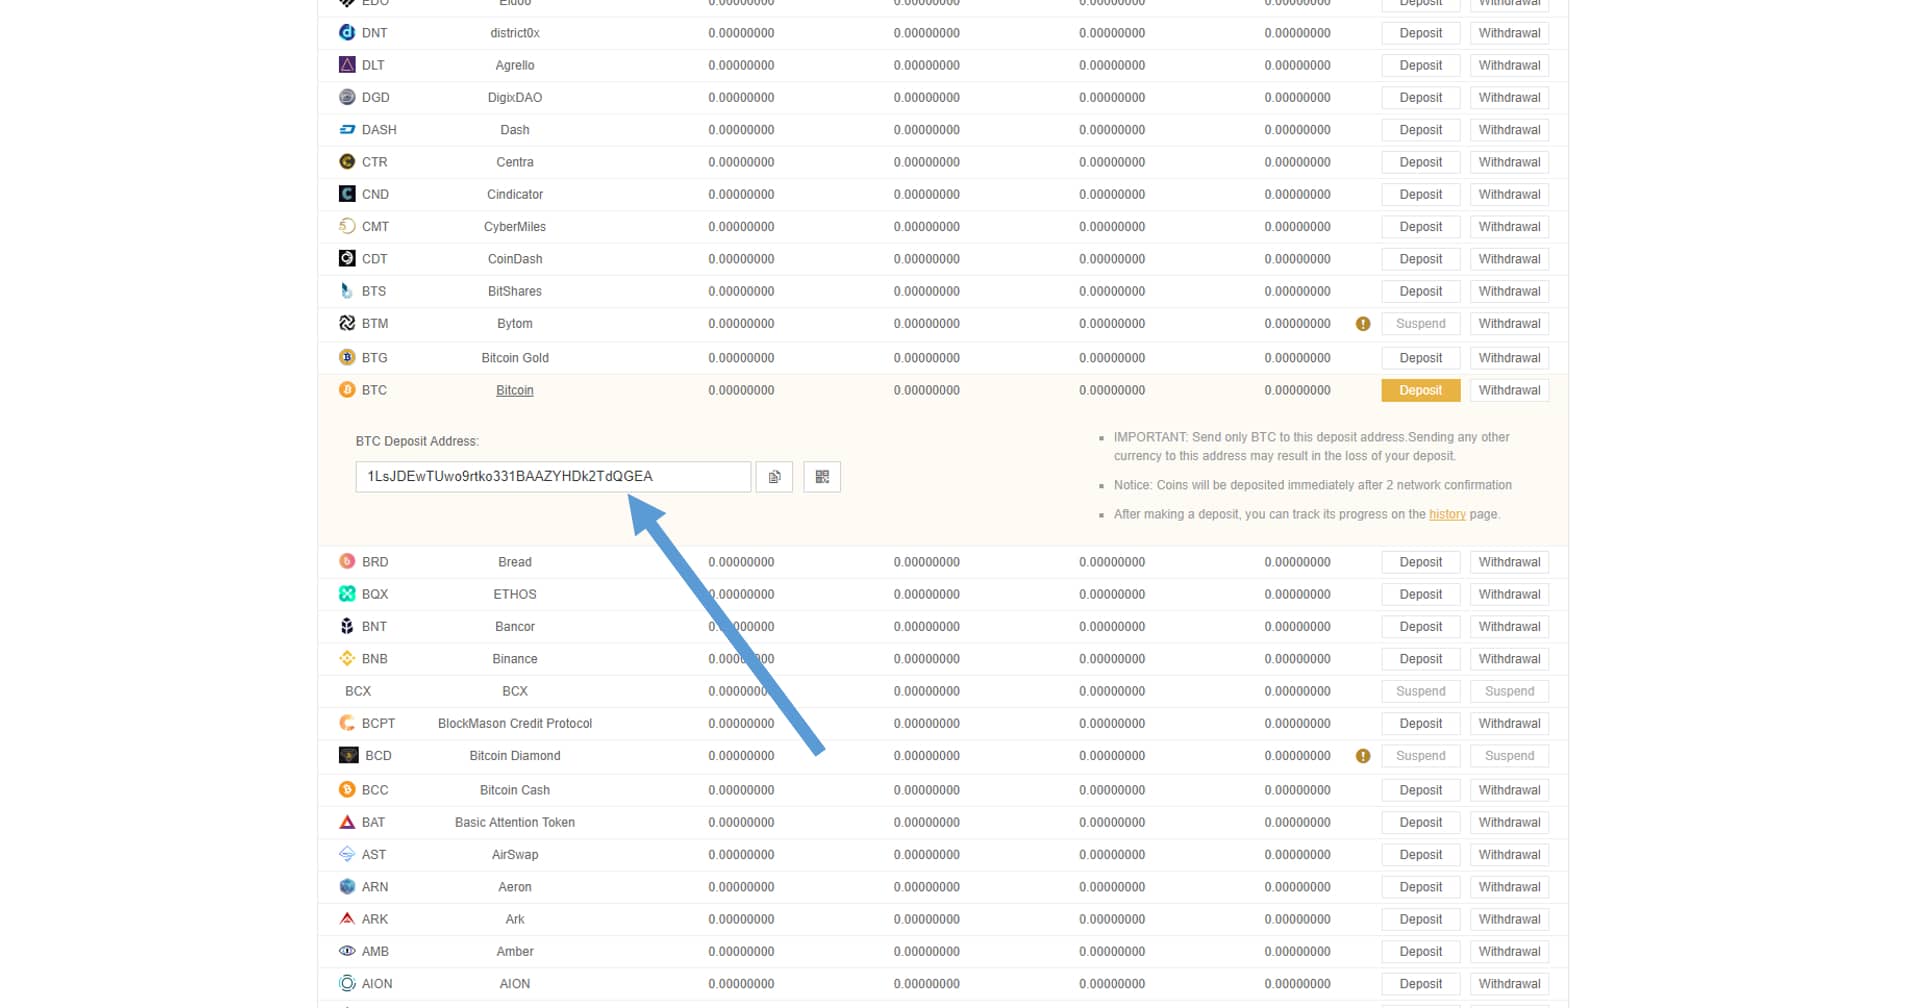
Task: Click the BAT coin icon
Action: [x=347, y=822]
